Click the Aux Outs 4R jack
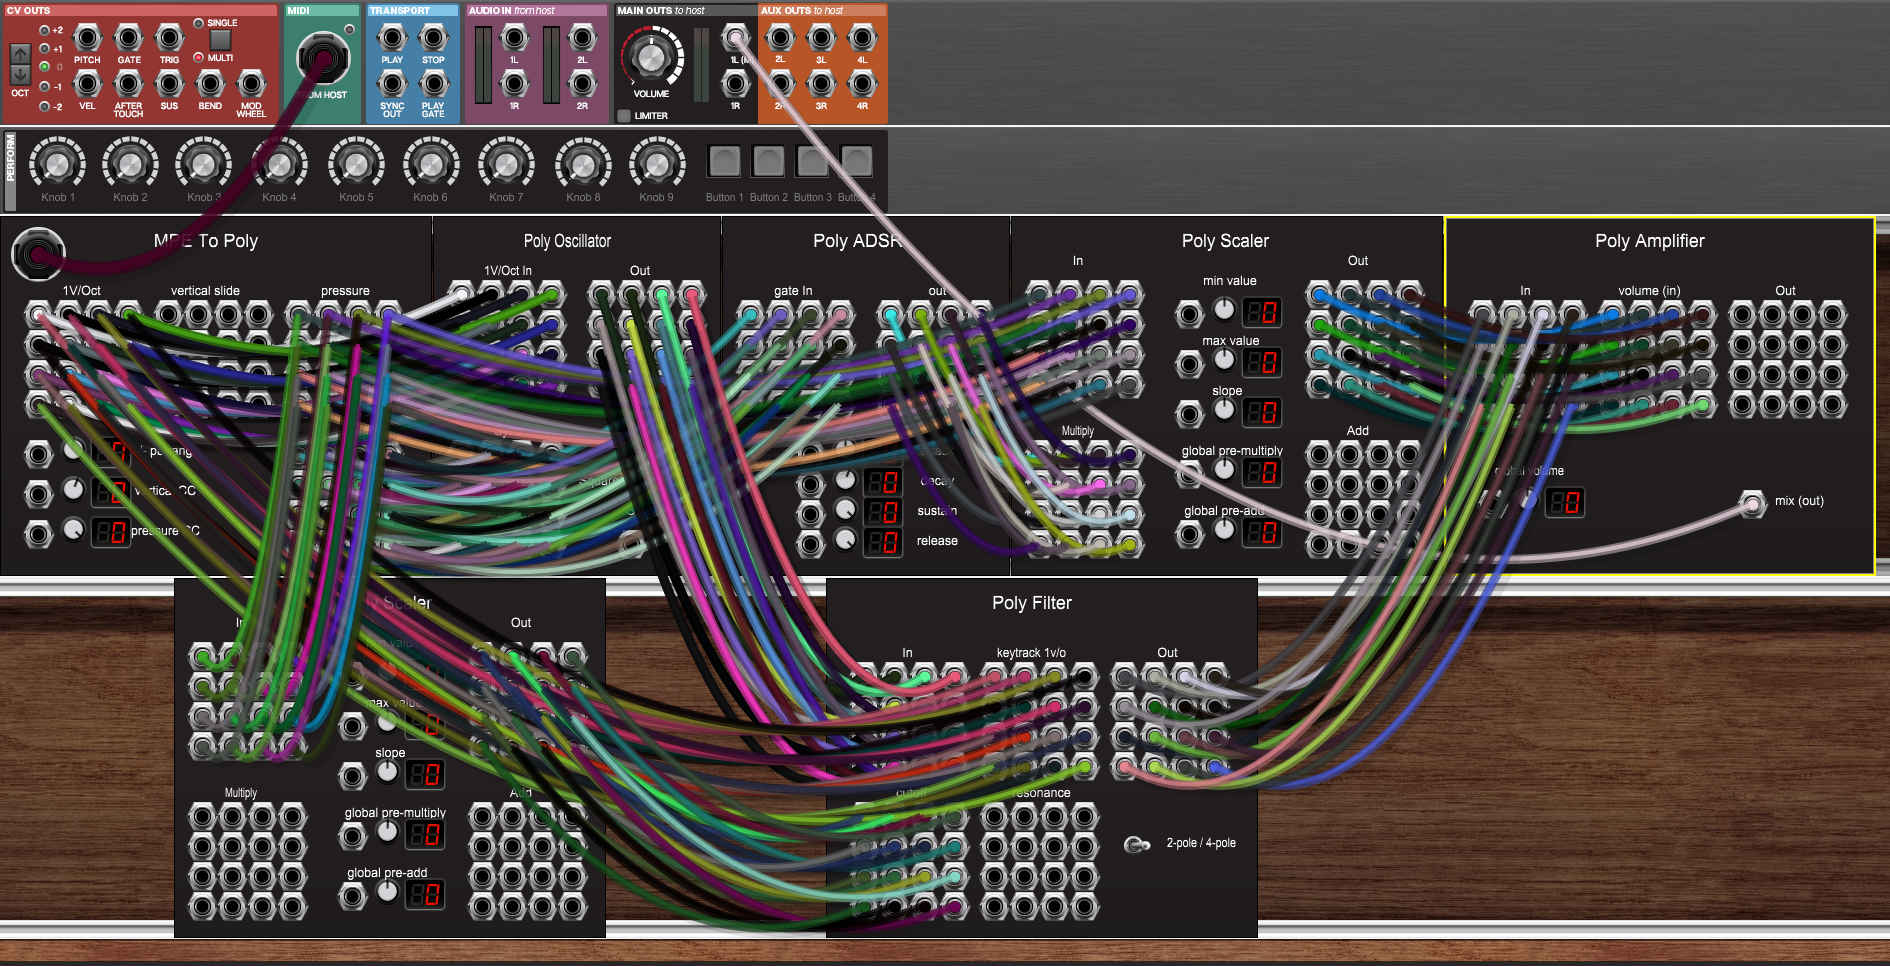The width and height of the screenshot is (1890, 966). (x=862, y=84)
